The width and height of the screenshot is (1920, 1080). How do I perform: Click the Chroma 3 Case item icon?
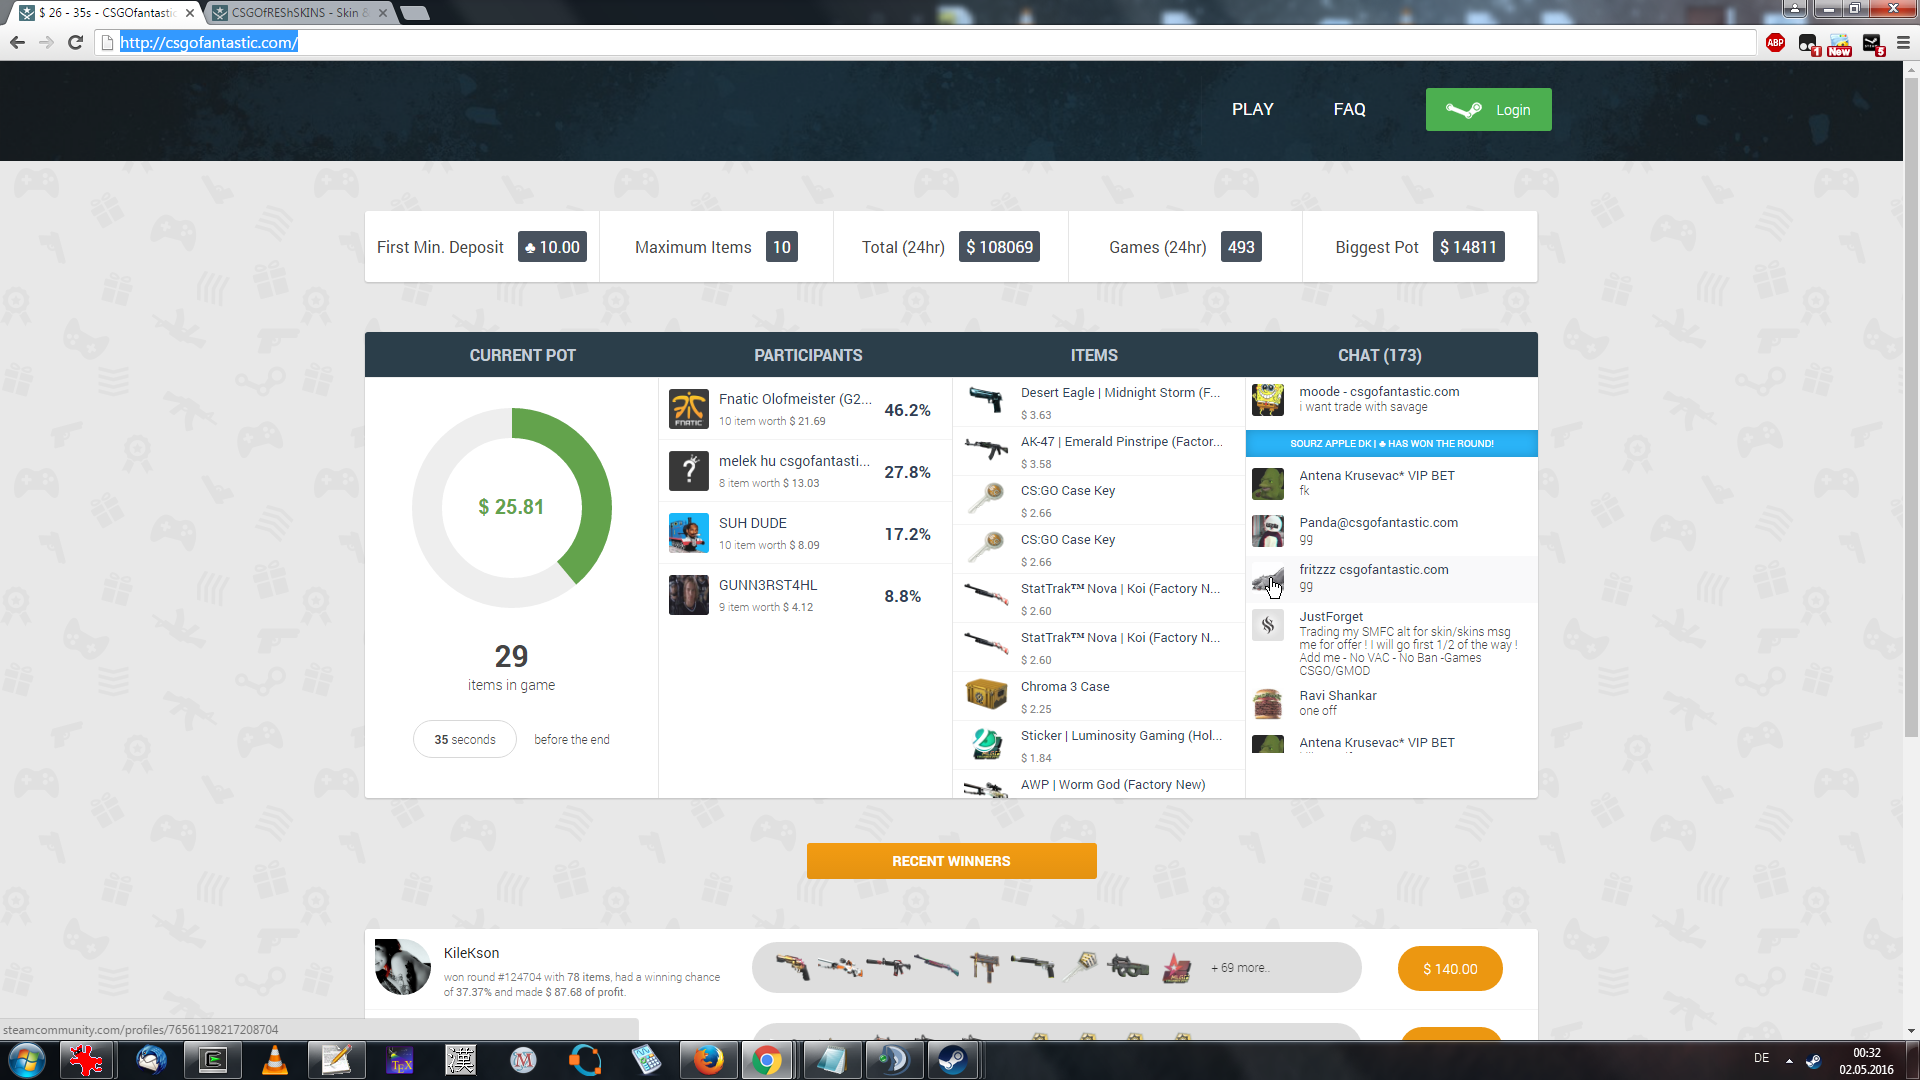click(986, 694)
